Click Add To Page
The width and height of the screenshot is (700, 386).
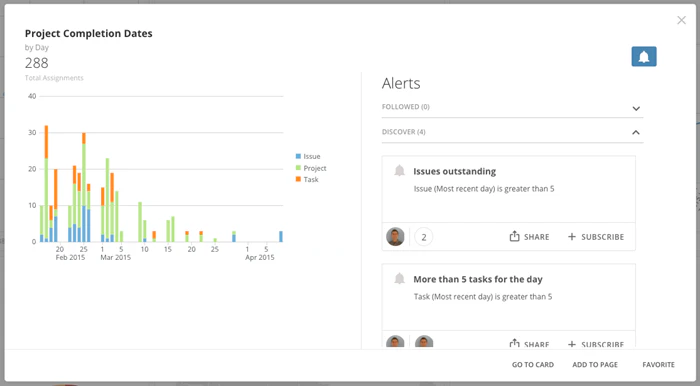tap(595, 365)
